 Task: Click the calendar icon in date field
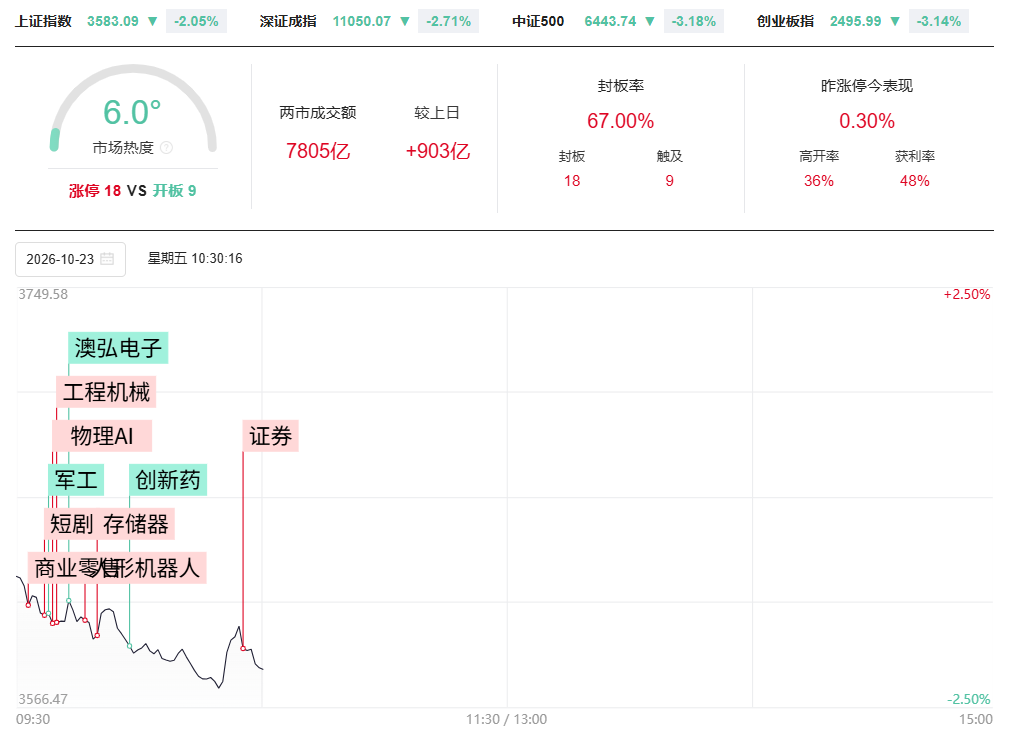[x=107, y=258]
